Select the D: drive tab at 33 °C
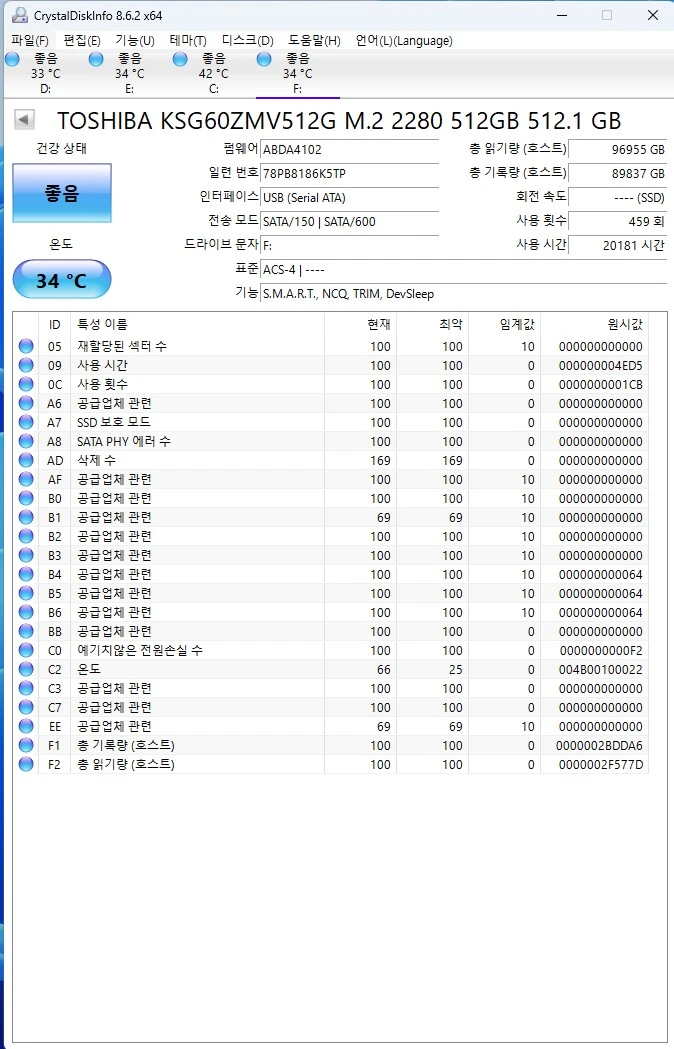 click(x=46, y=74)
